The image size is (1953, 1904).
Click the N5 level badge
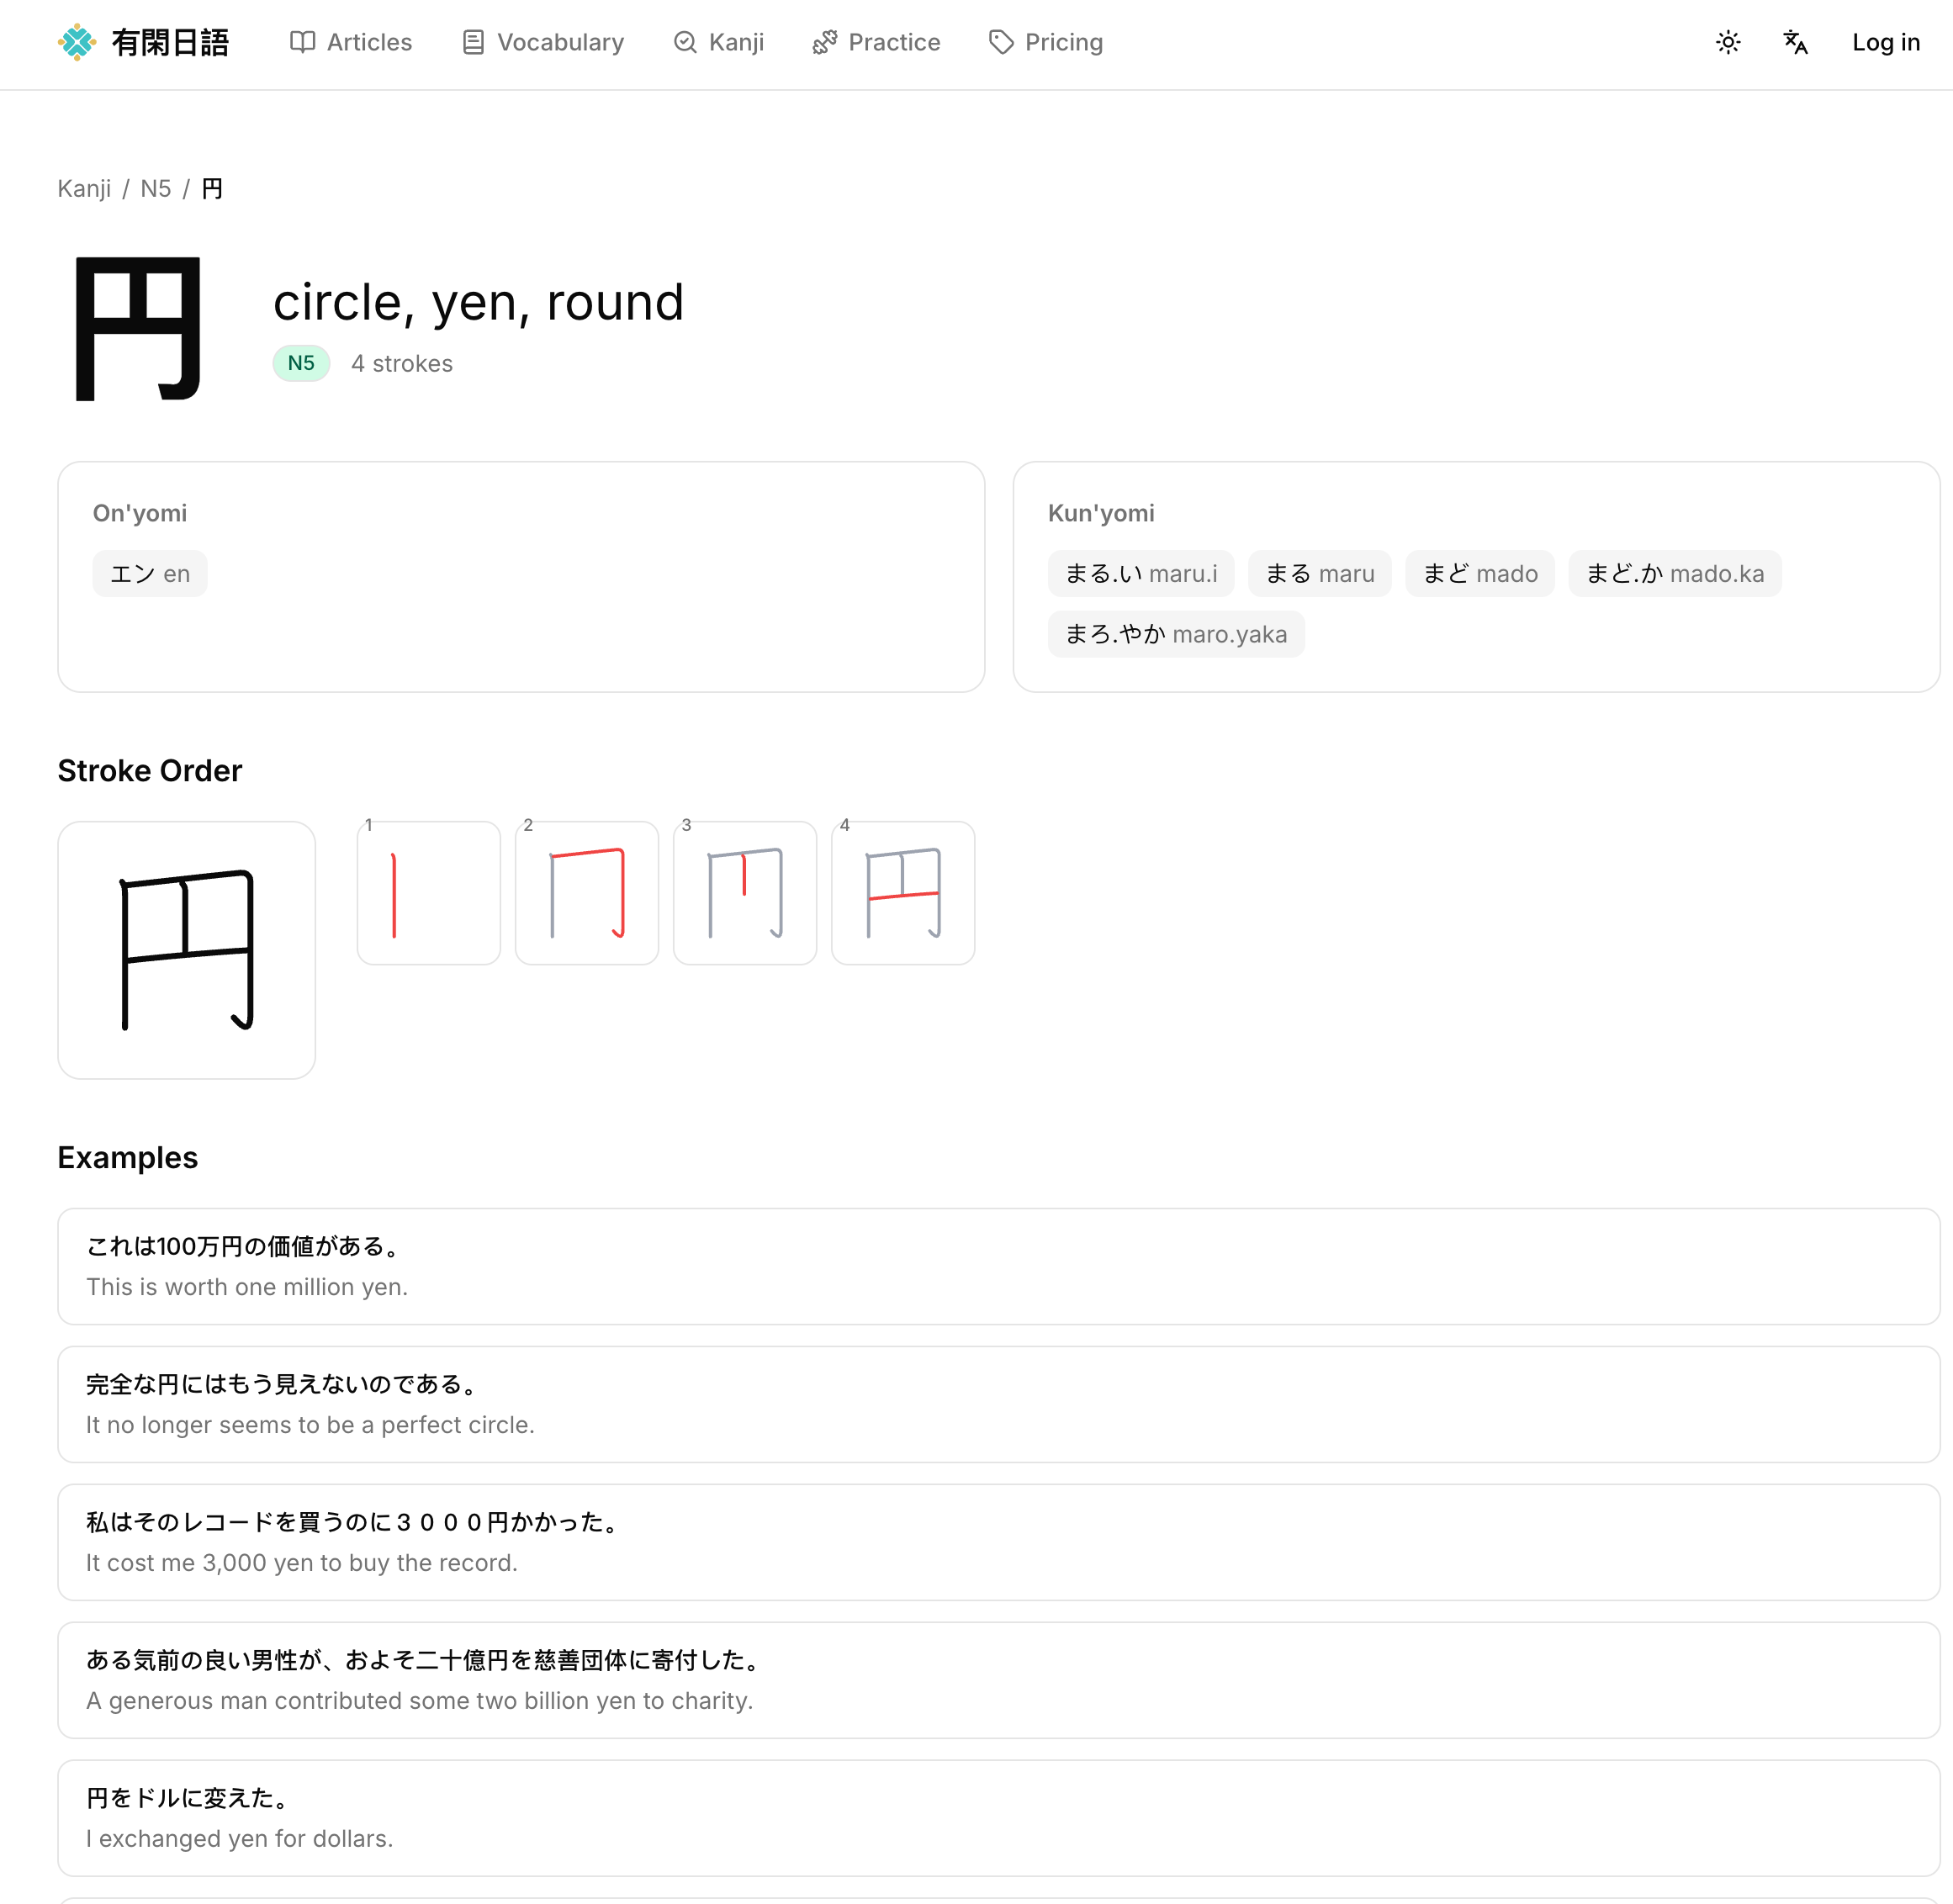tap(300, 363)
